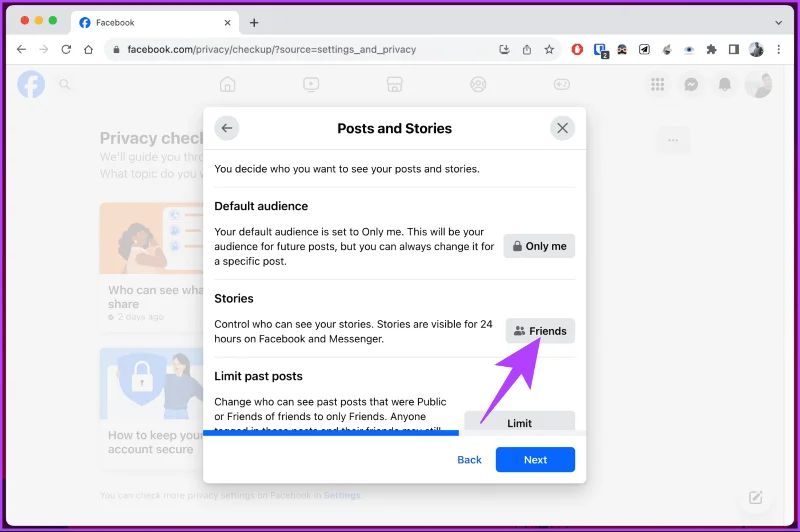Open the browser home page icon
Image resolution: width=800 pixels, height=532 pixels.
[x=88, y=49]
